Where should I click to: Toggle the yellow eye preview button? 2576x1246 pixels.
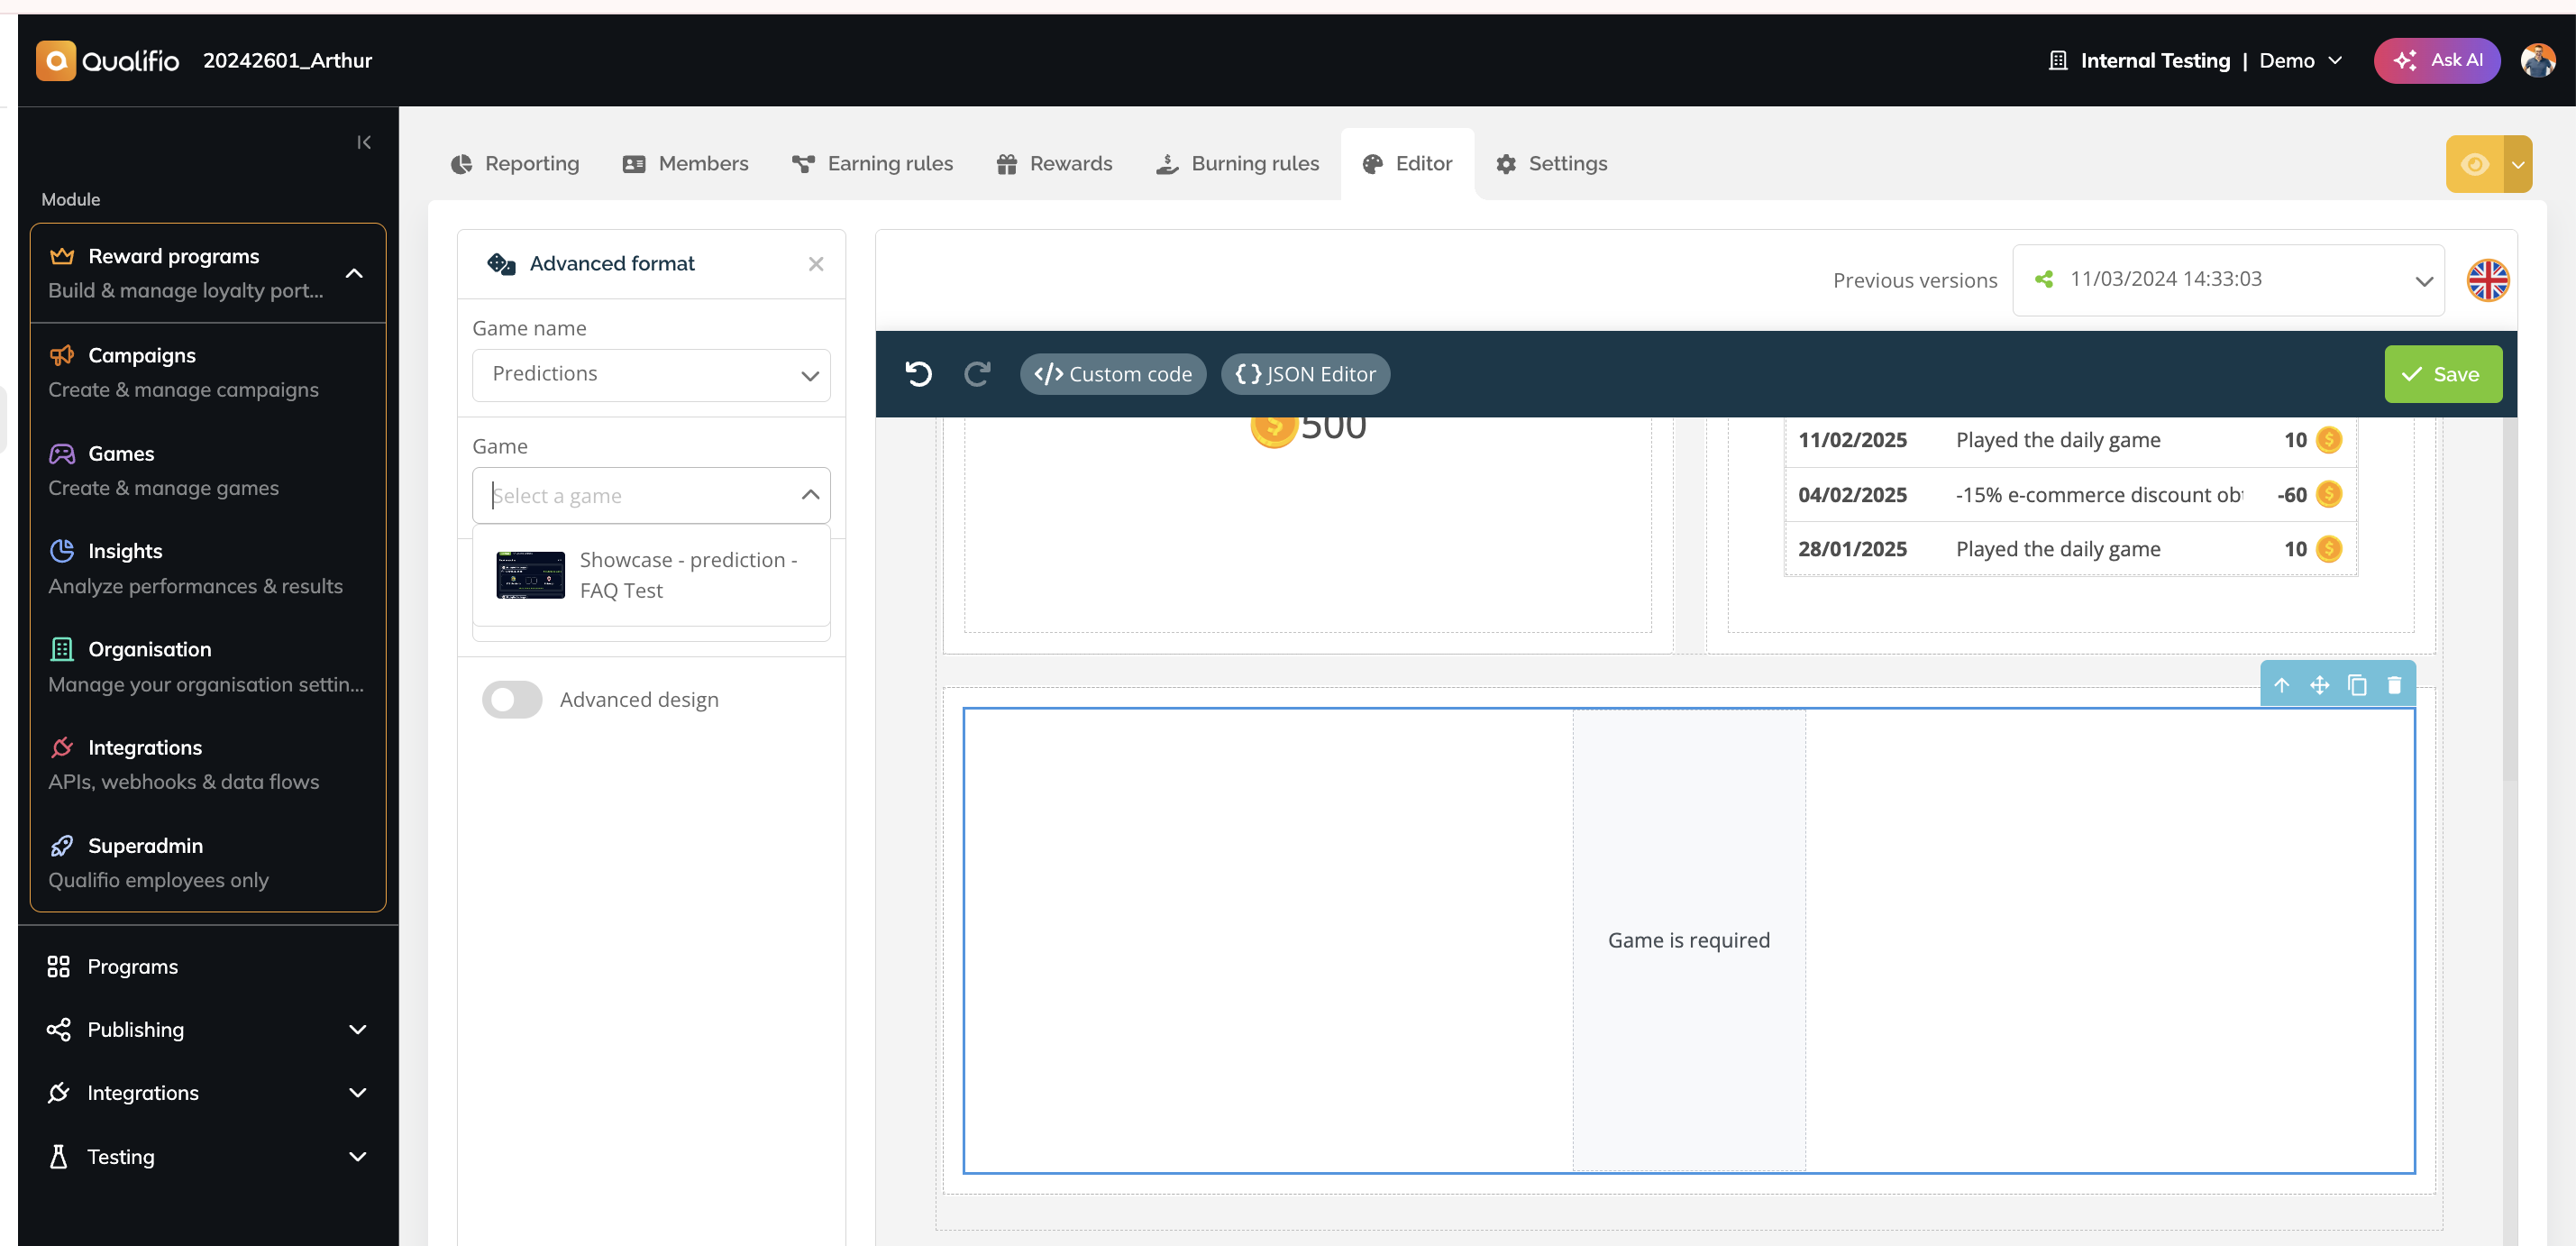click(x=2475, y=164)
